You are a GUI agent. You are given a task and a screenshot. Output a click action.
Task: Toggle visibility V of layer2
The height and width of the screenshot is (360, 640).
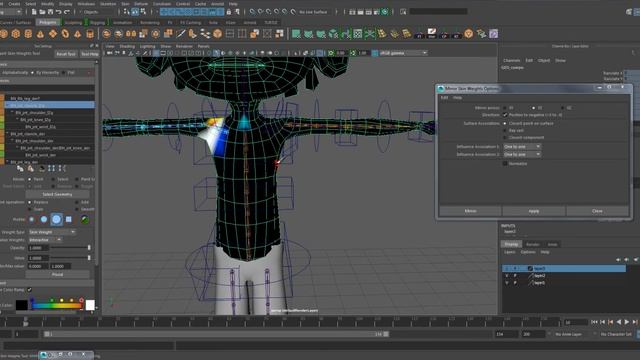tap(507, 276)
